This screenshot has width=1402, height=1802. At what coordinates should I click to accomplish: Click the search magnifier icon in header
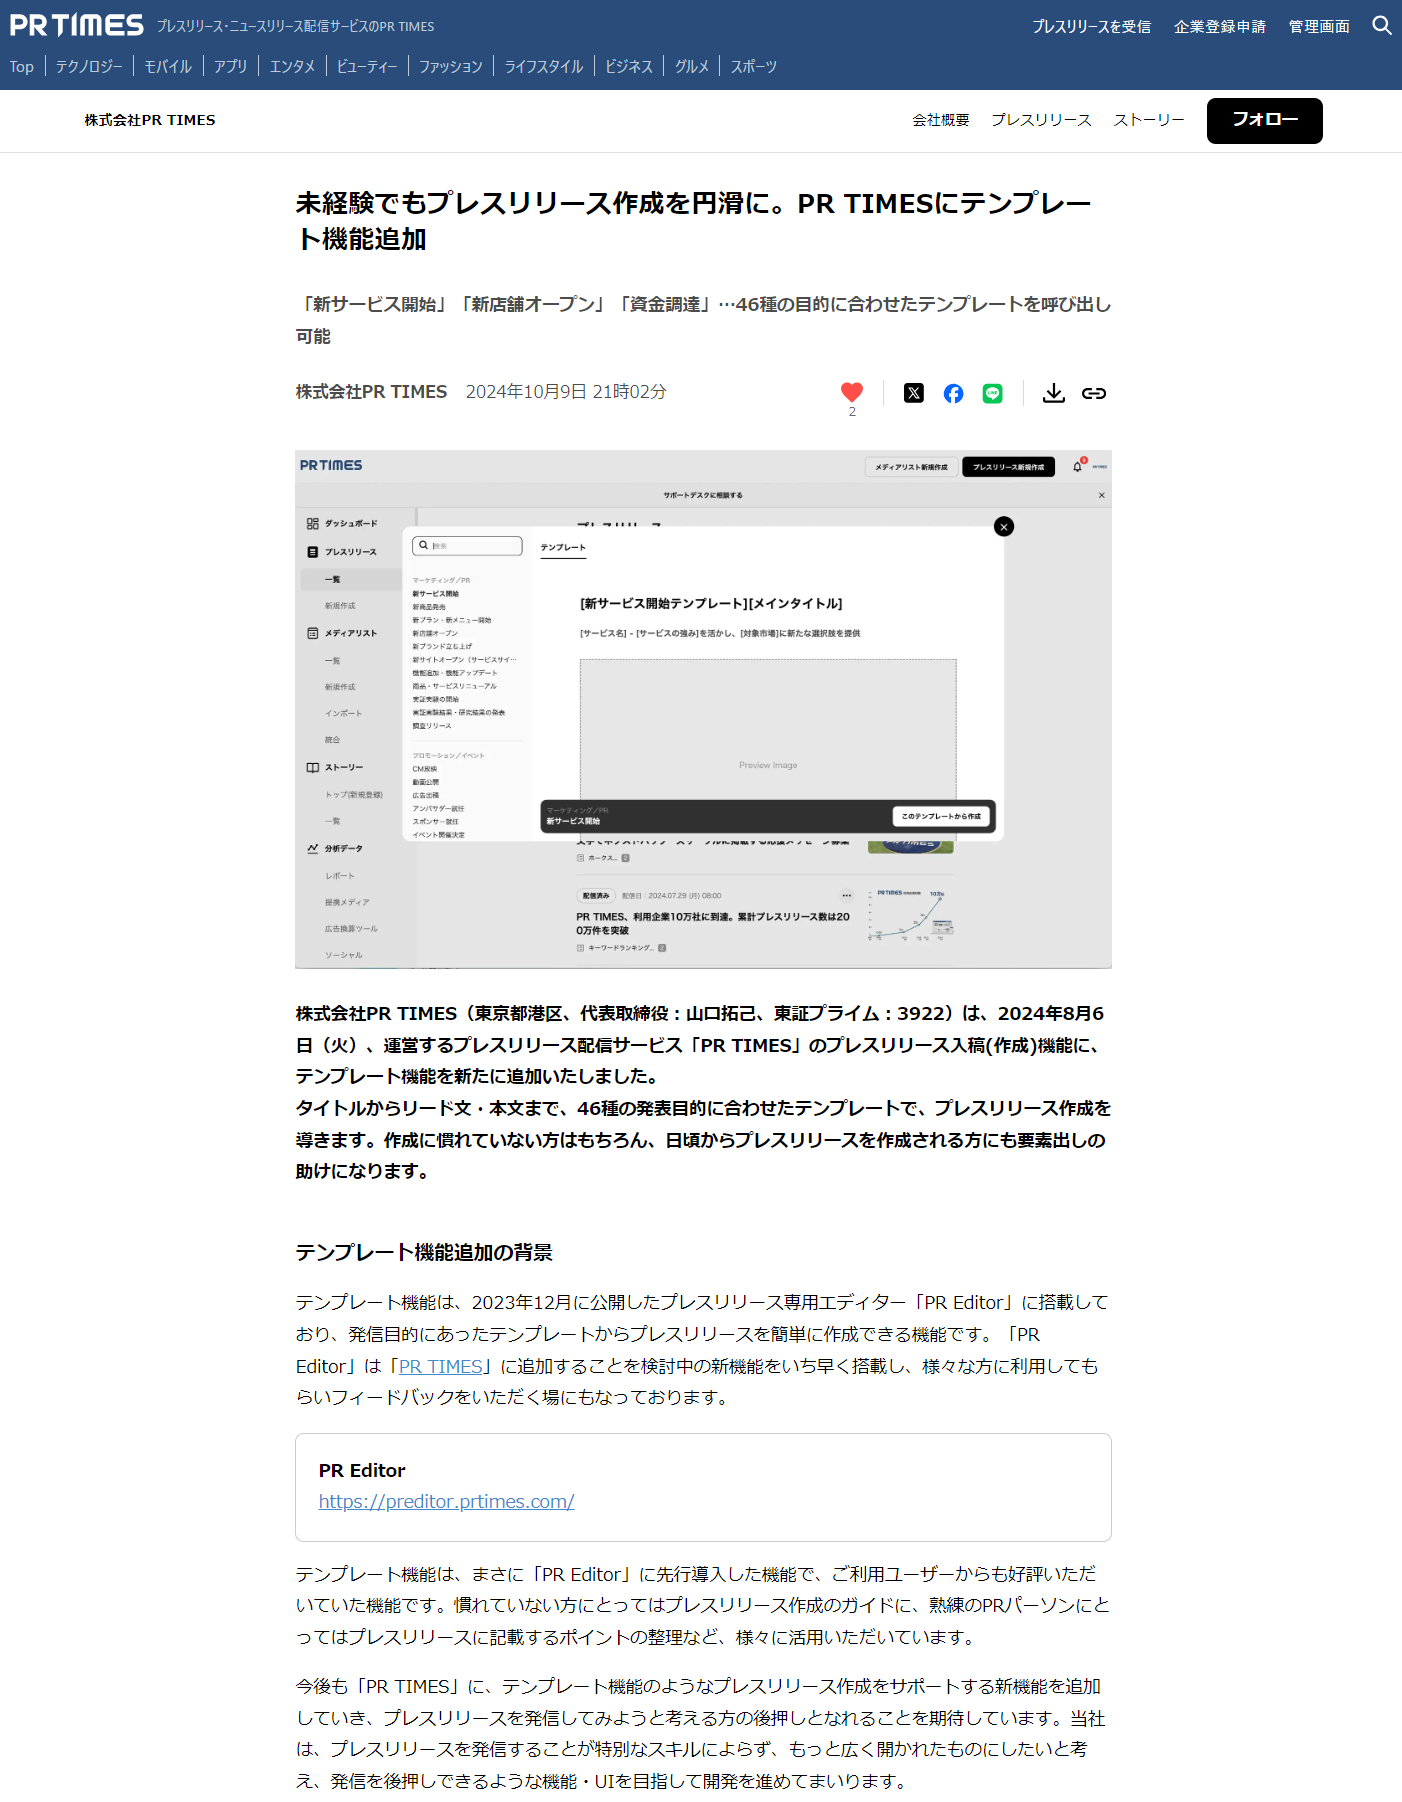pos(1381,26)
